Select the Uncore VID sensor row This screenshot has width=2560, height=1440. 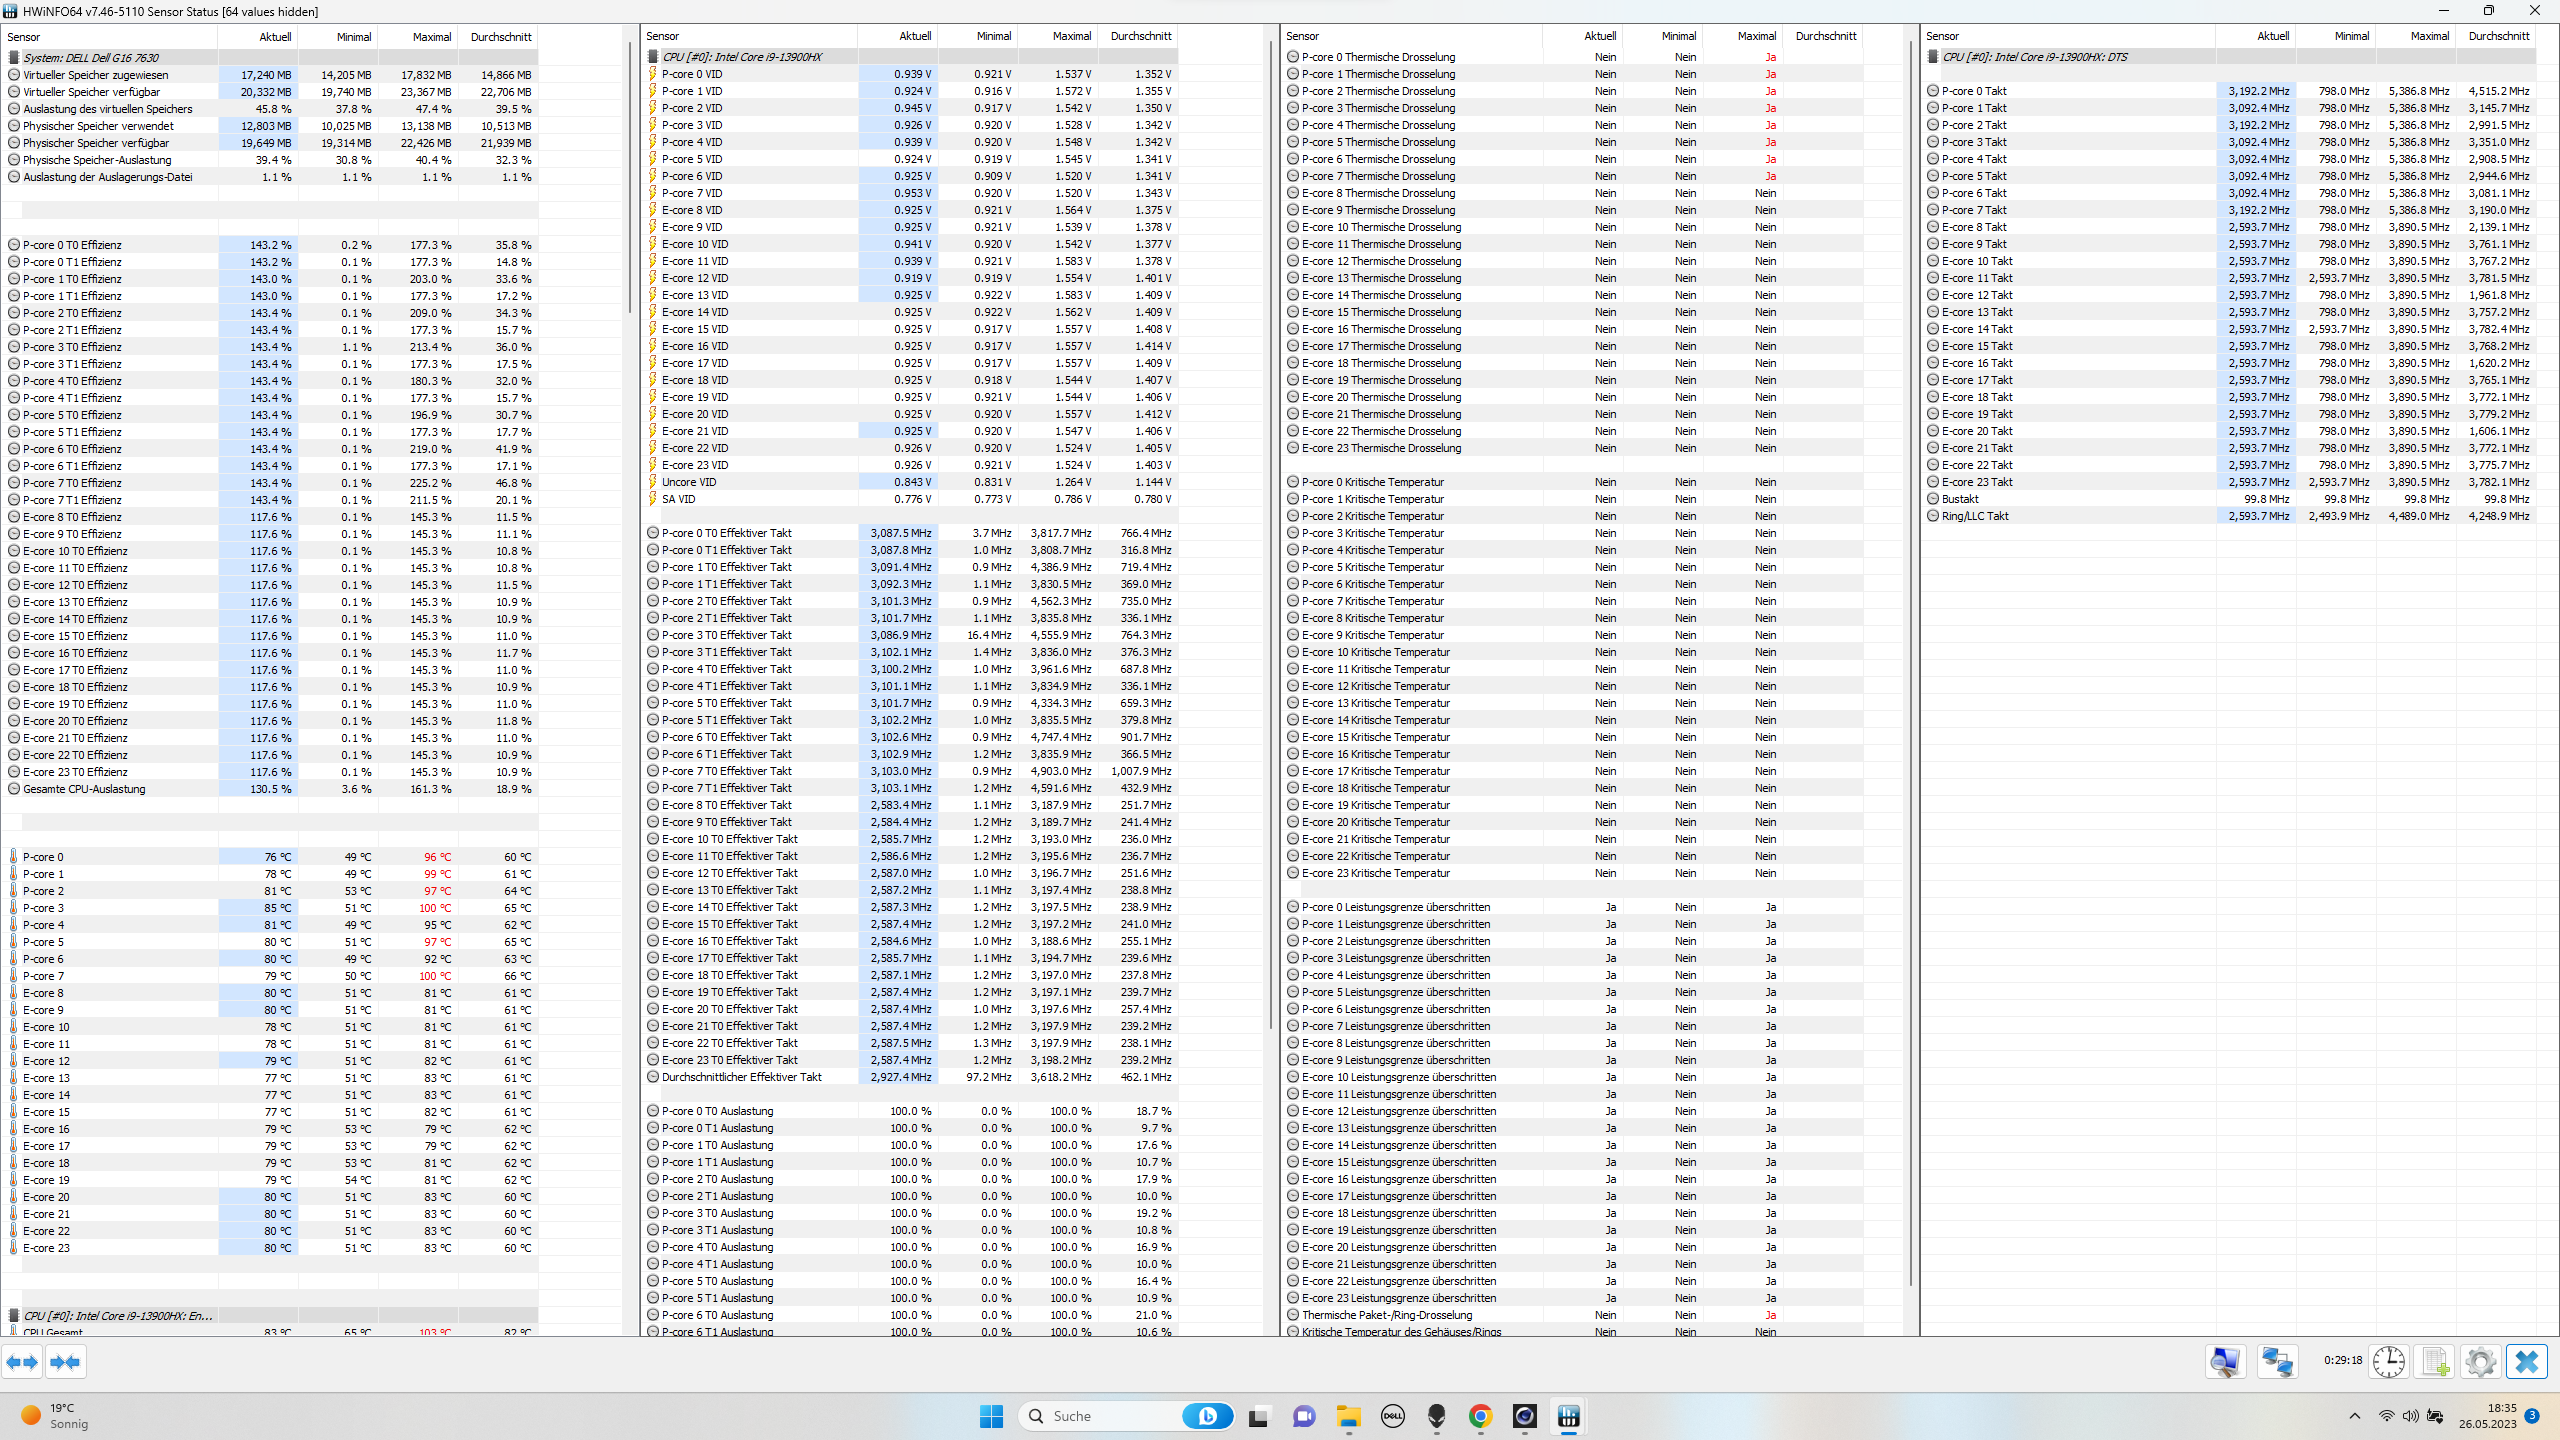[689, 482]
